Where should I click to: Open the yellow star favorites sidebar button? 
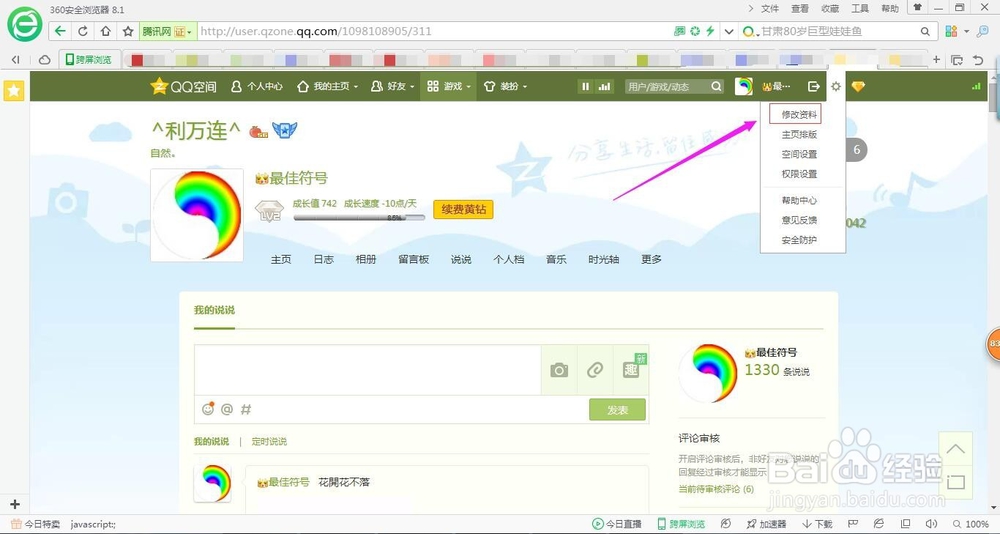point(14,91)
